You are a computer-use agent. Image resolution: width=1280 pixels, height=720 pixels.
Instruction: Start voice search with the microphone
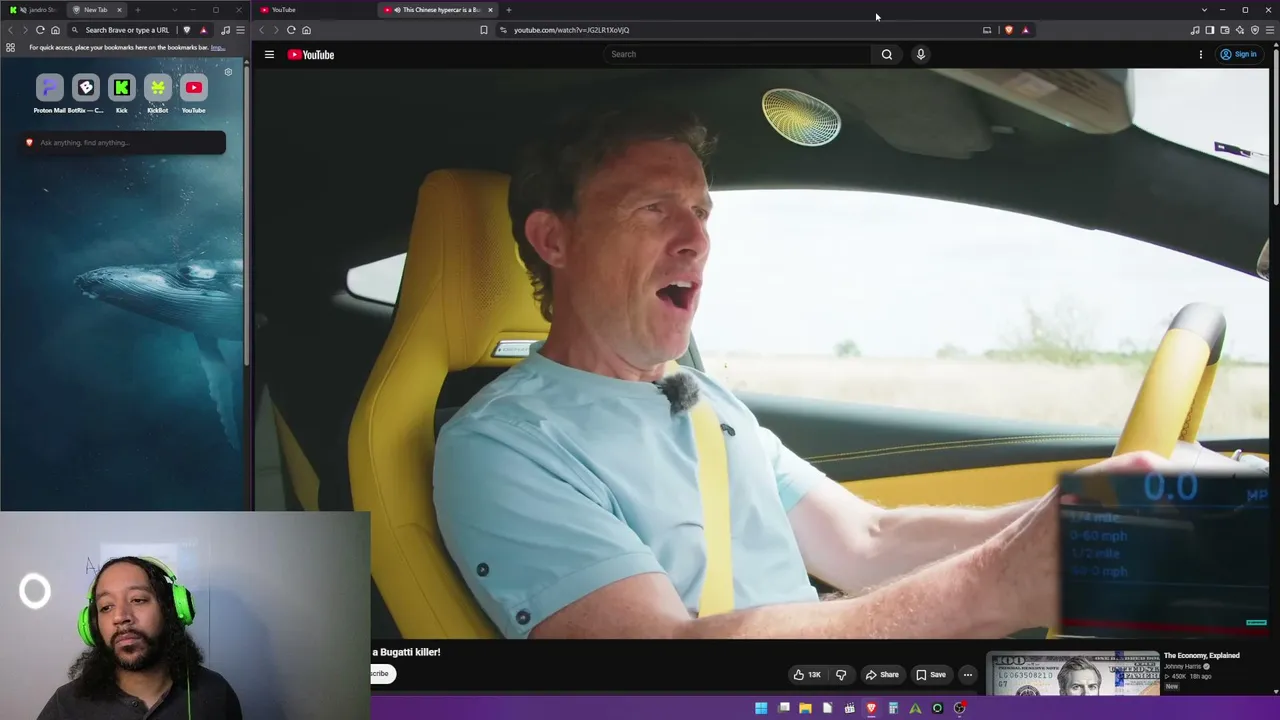coord(921,55)
